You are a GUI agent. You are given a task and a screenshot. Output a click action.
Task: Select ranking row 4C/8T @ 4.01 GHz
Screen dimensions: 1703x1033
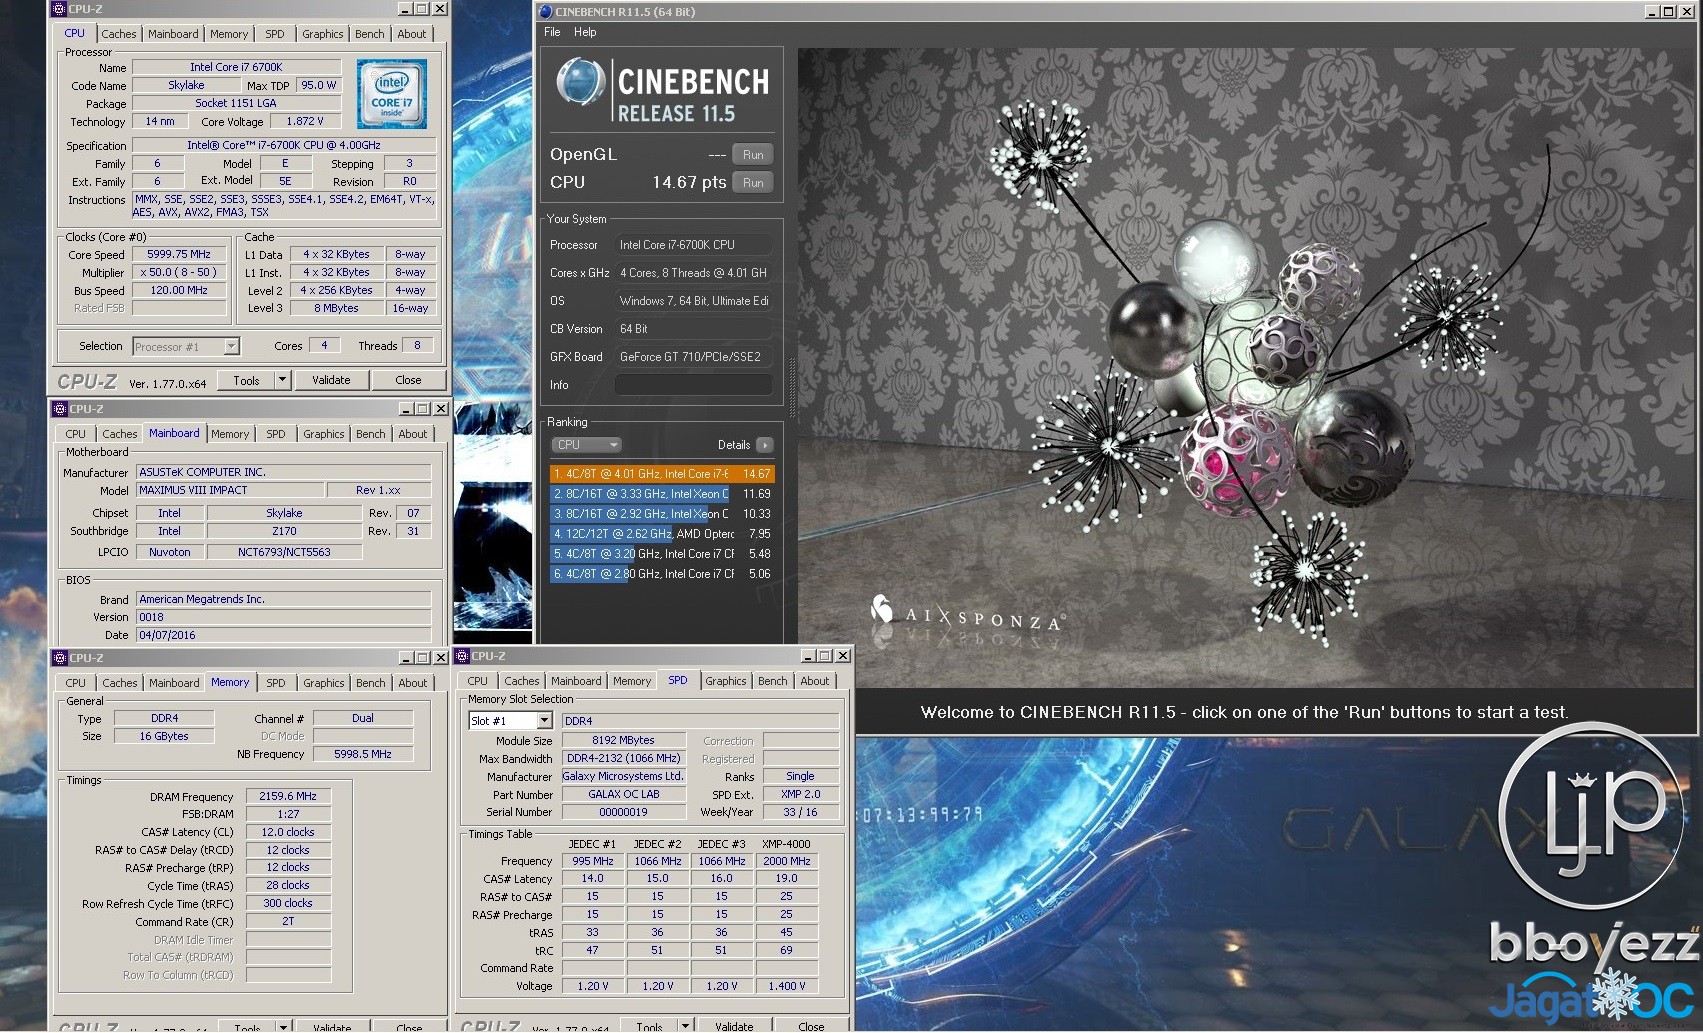(661, 474)
